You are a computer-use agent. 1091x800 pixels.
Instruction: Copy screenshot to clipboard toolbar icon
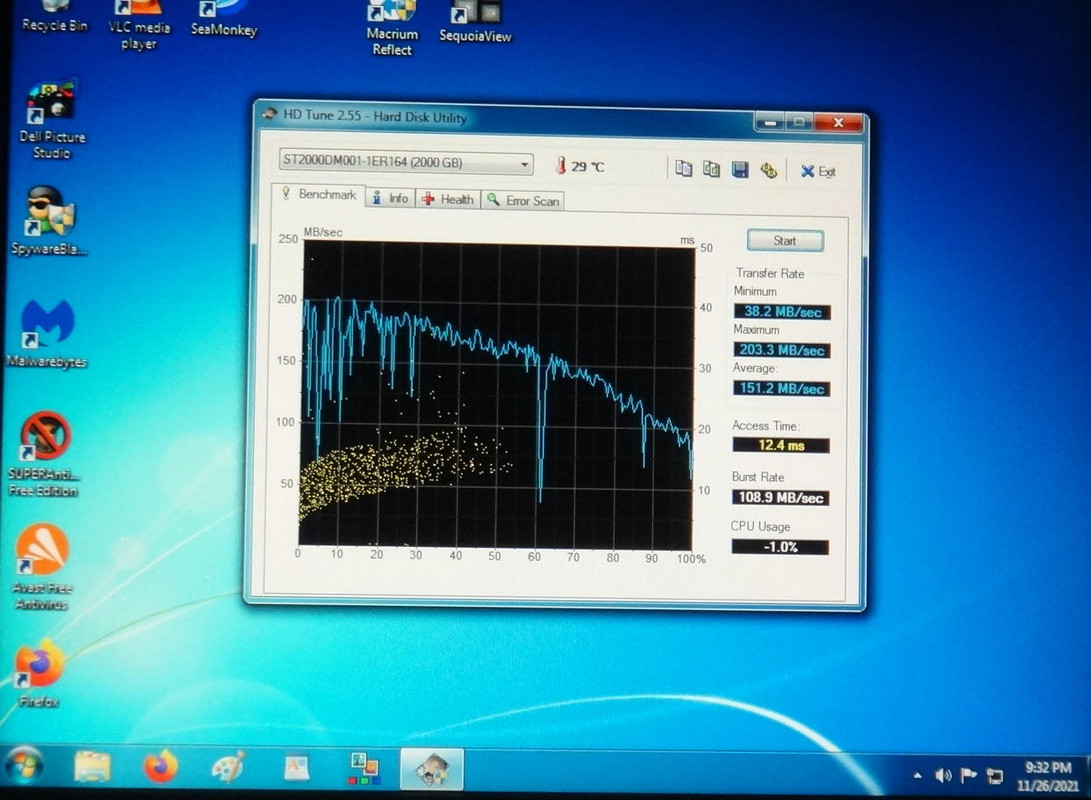[x=711, y=169]
